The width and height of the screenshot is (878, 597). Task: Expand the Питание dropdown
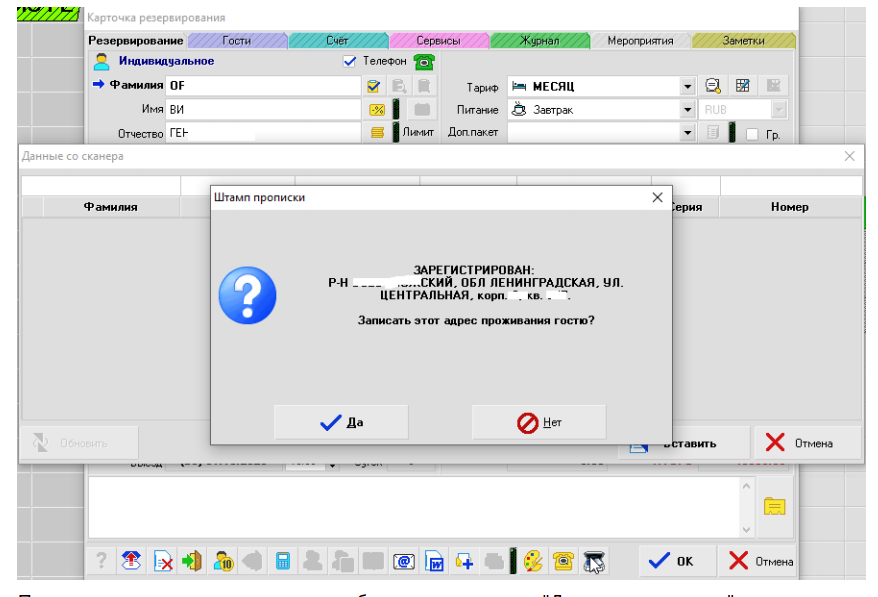tap(687, 110)
